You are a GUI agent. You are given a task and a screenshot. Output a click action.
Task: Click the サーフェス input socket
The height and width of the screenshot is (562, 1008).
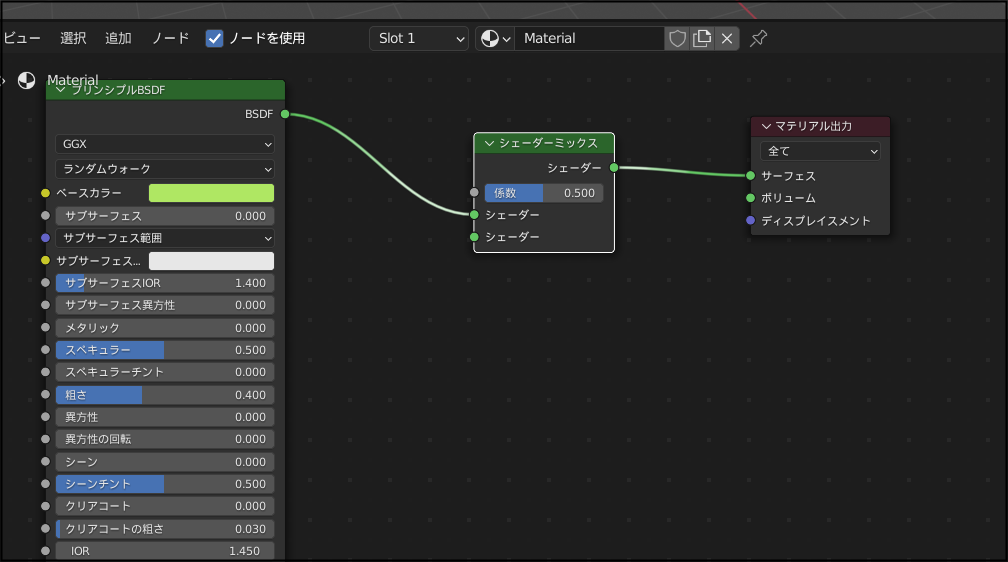(750, 176)
